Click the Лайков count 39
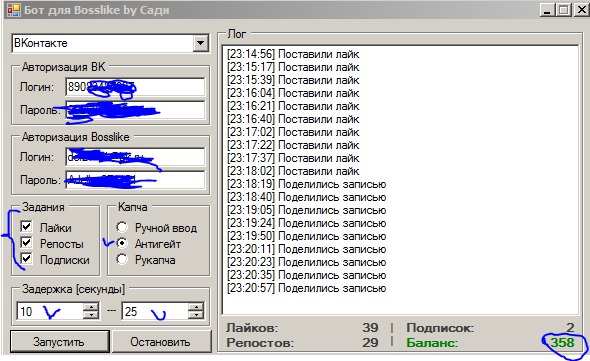This screenshot has height=361, width=590. (x=370, y=327)
